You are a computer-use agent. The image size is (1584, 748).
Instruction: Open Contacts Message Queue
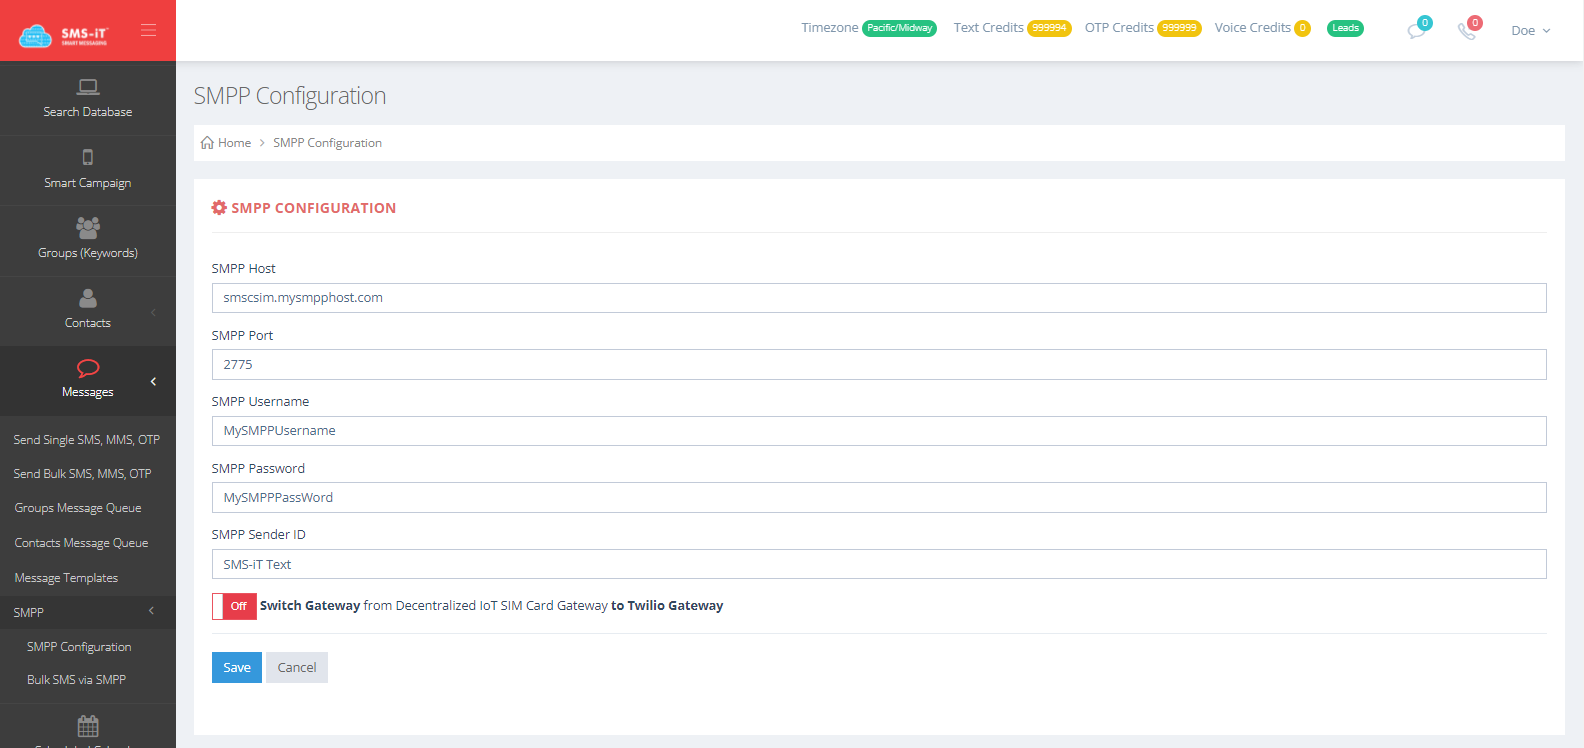[81, 543]
